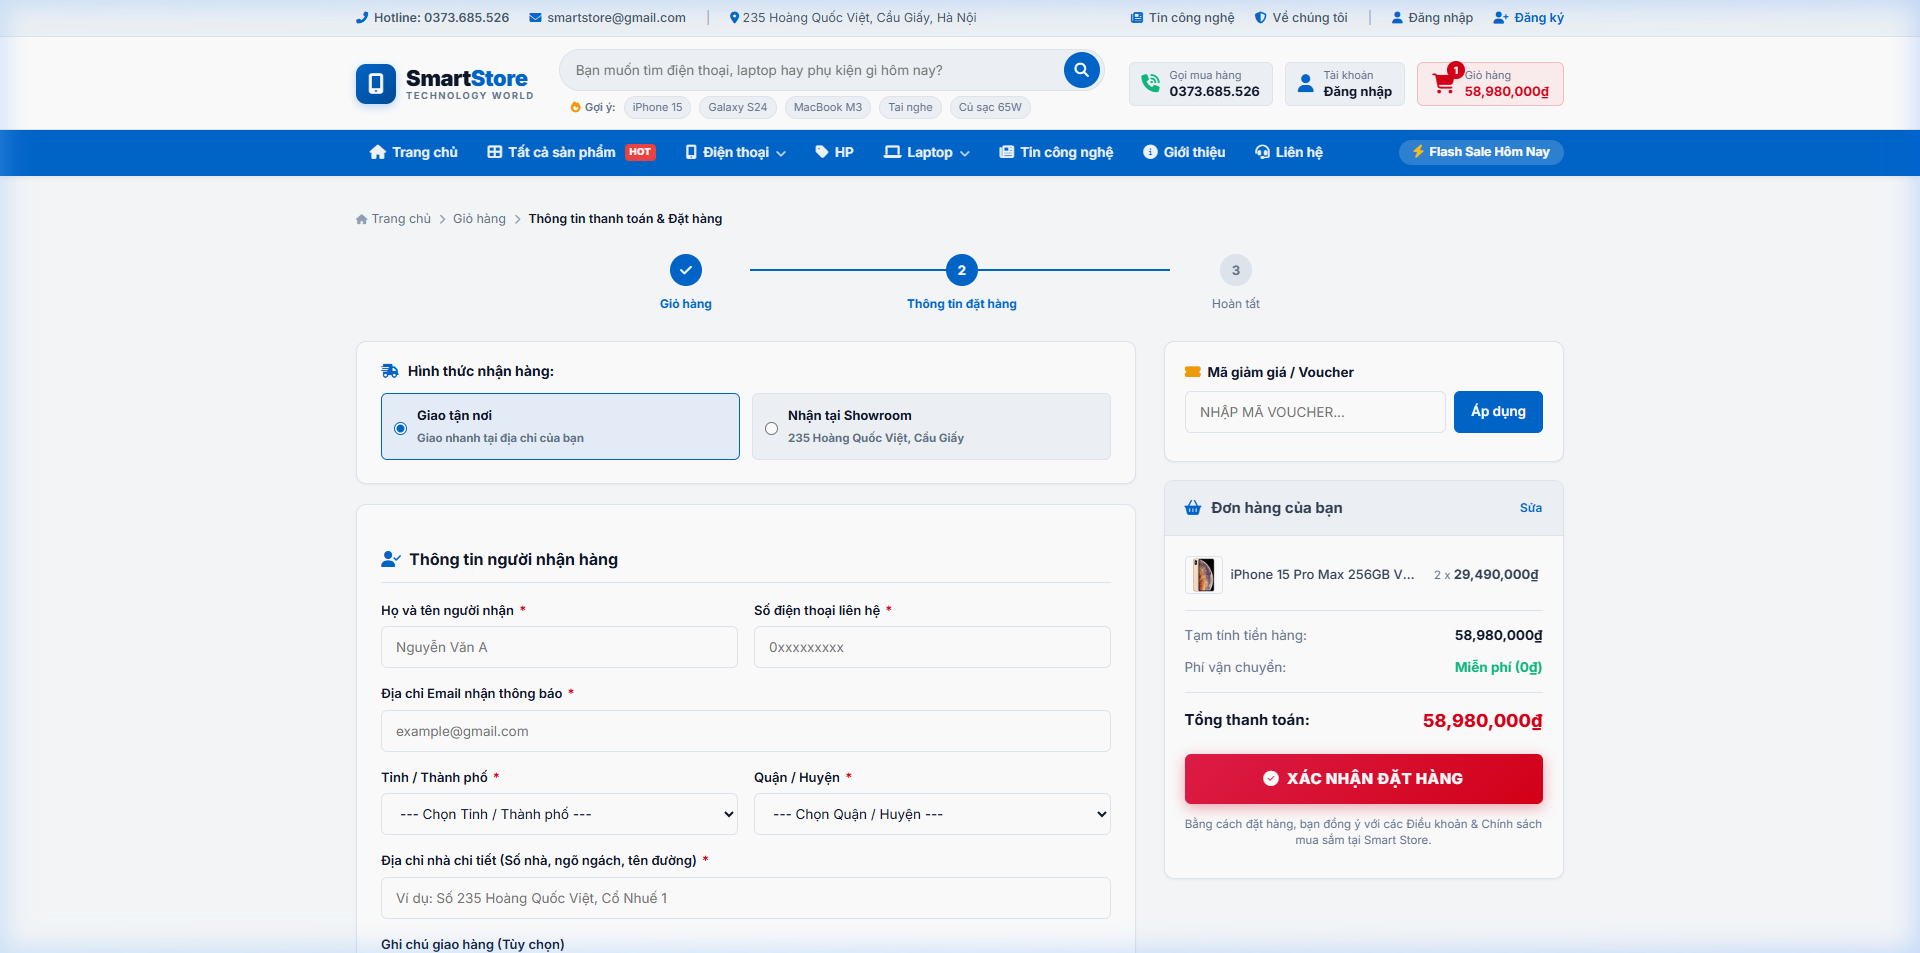1920x953 pixels.
Task: Select the Nhận tại Showroom option
Action: pyautogui.click(x=931, y=426)
